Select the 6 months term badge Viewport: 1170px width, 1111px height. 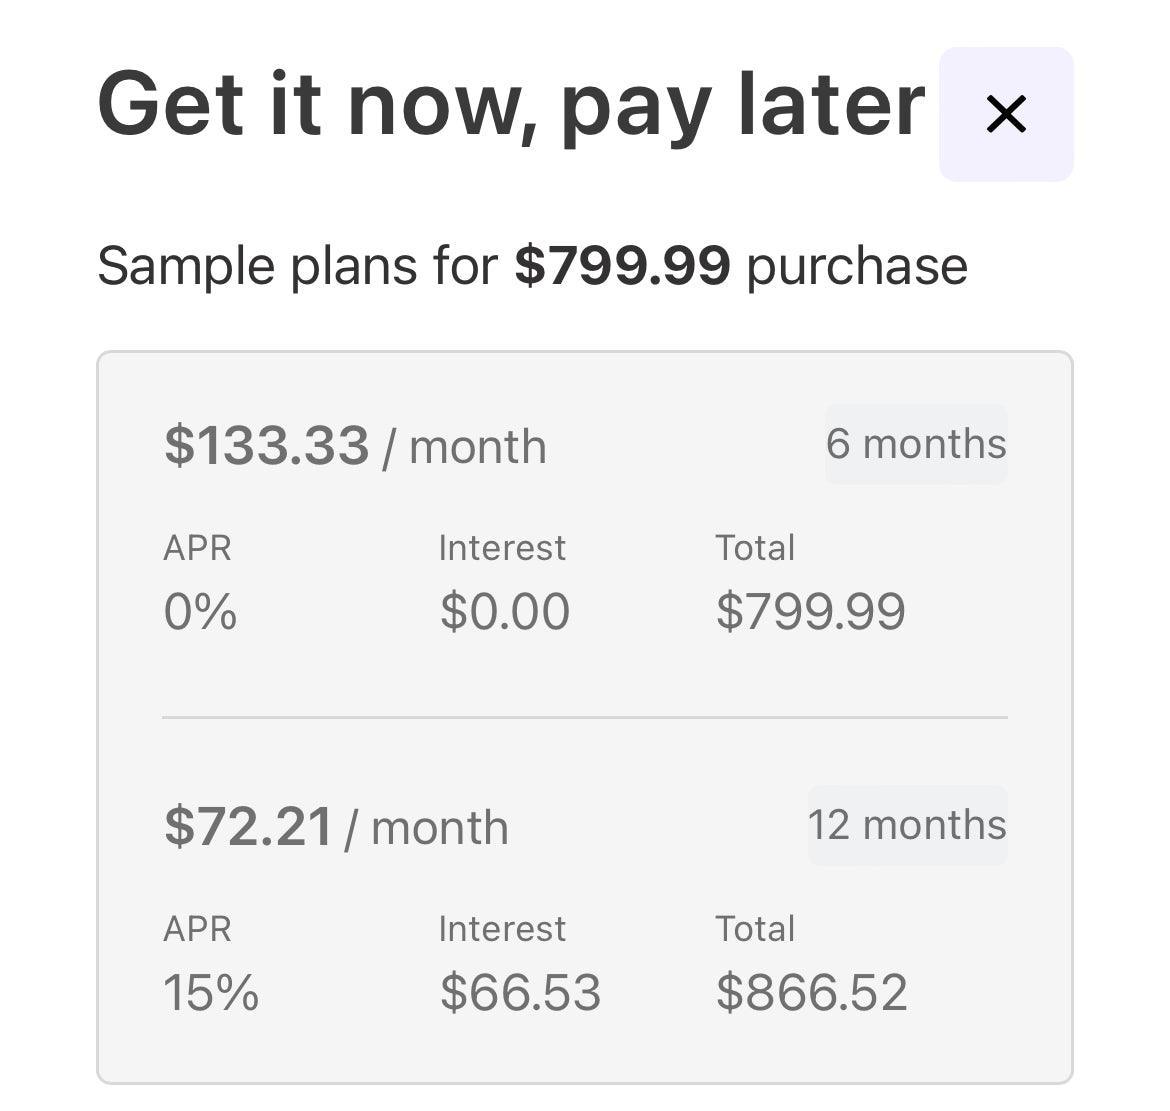(x=916, y=444)
